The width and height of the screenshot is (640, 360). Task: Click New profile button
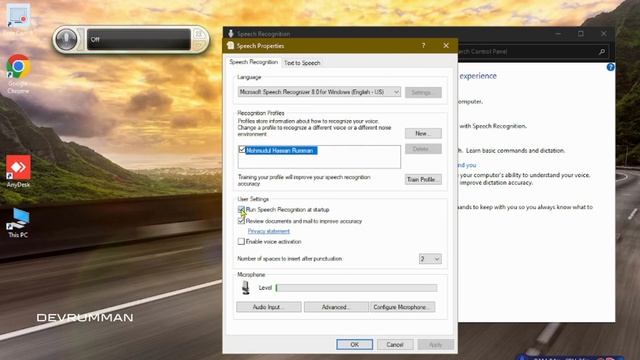[x=423, y=133]
